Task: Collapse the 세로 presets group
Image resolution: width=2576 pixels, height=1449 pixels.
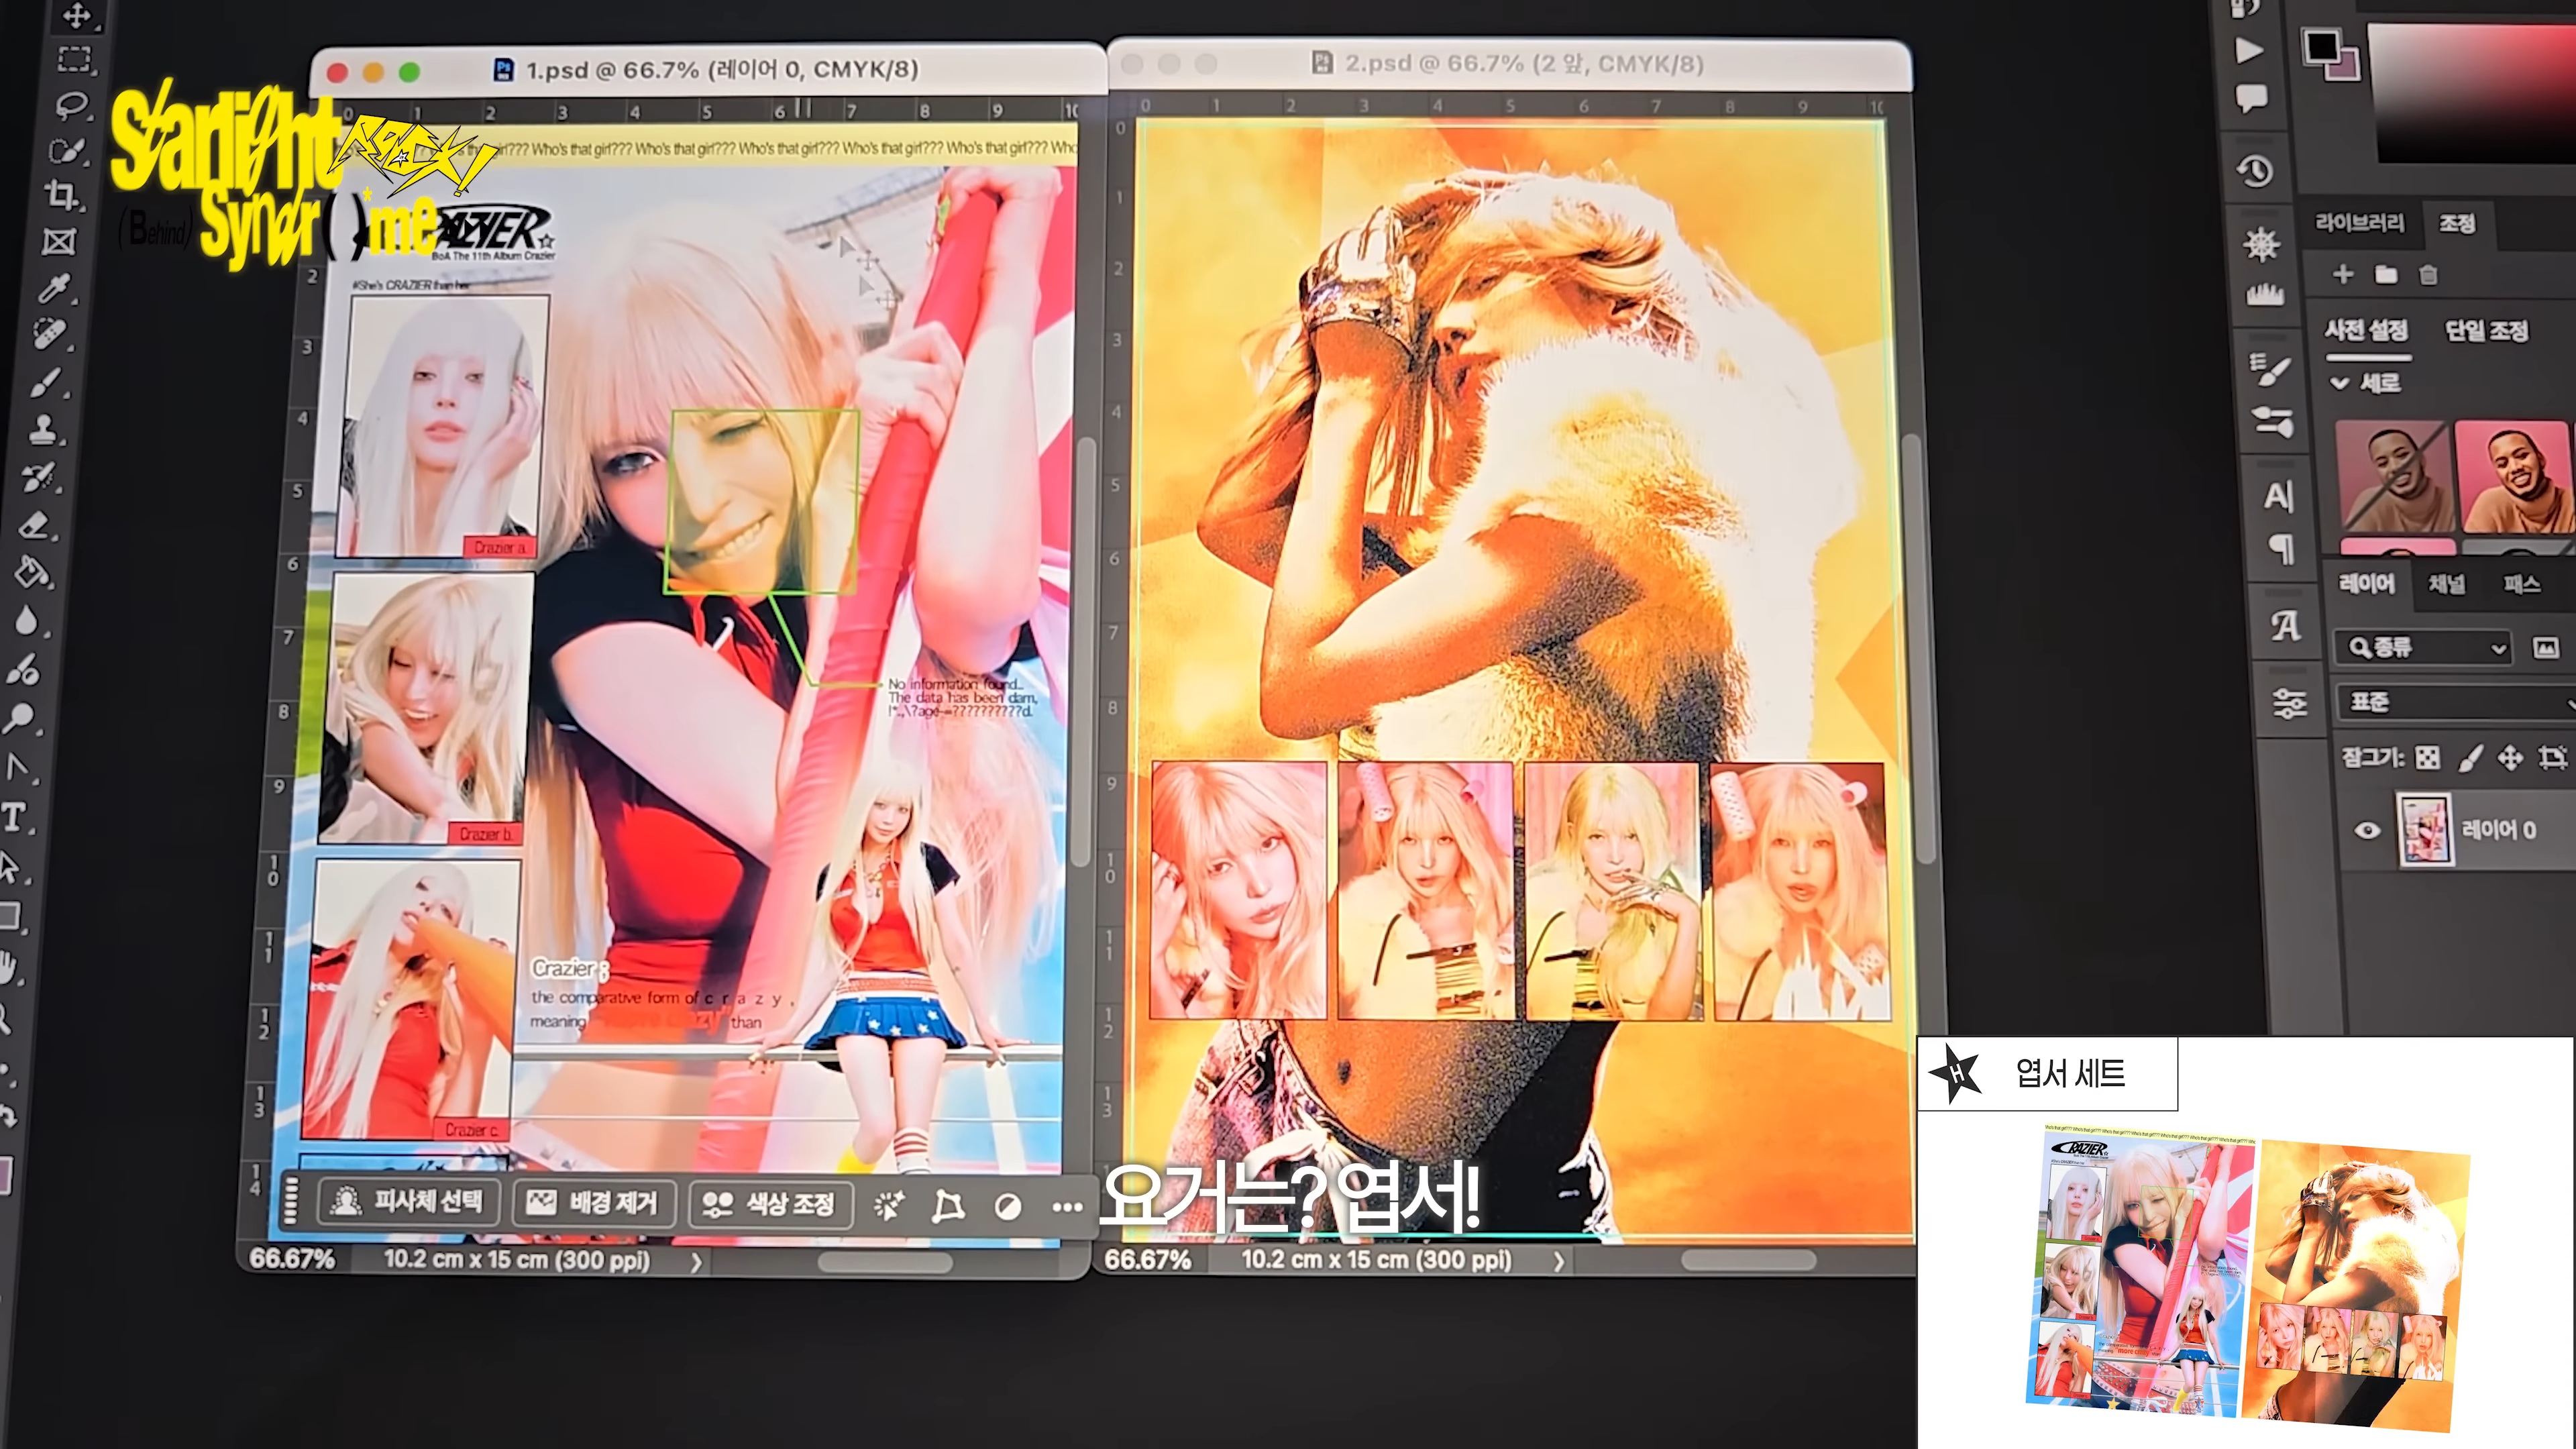Action: [x=2340, y=383]
